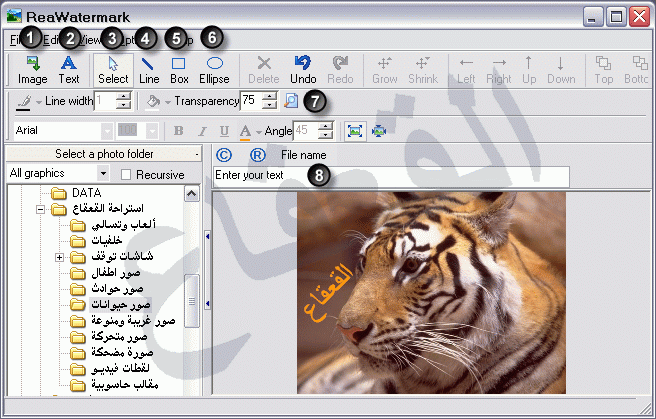Viewport: 656px width, 419px height.
Task: Open the File menu
Action: coord(16,40)
